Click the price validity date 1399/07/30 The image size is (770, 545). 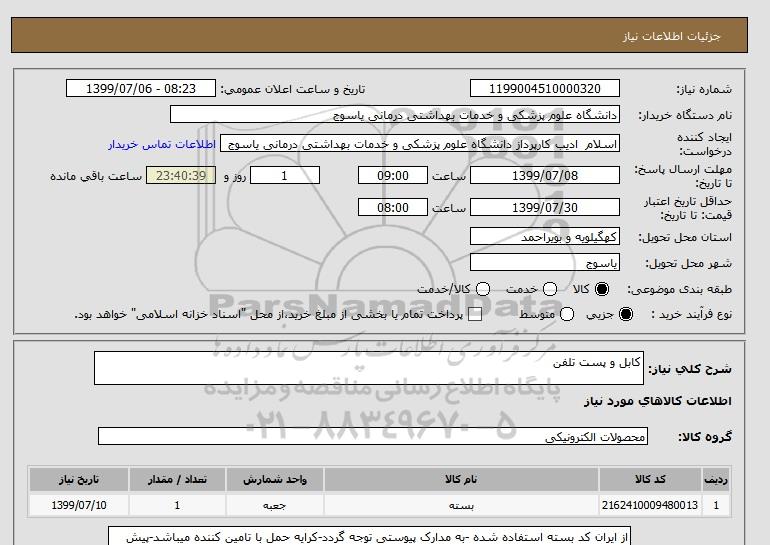coord(545,208)
